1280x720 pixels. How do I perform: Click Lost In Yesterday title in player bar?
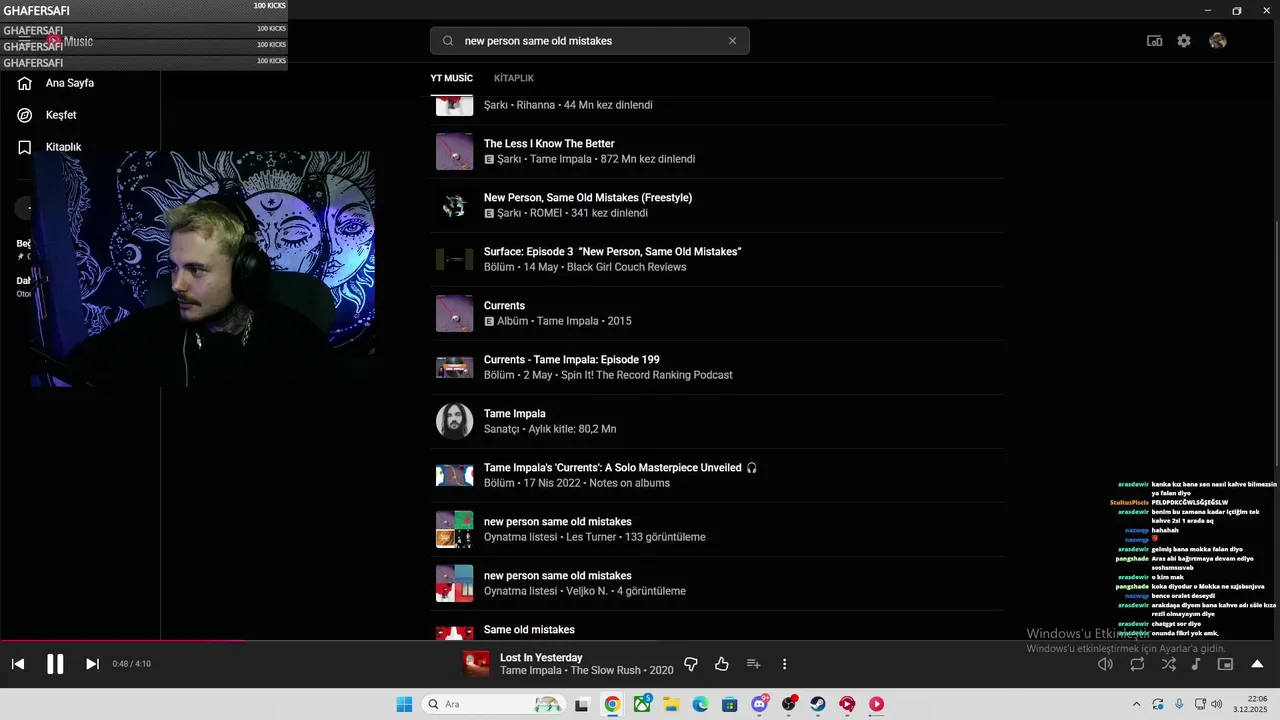click(x=541, y=657)
